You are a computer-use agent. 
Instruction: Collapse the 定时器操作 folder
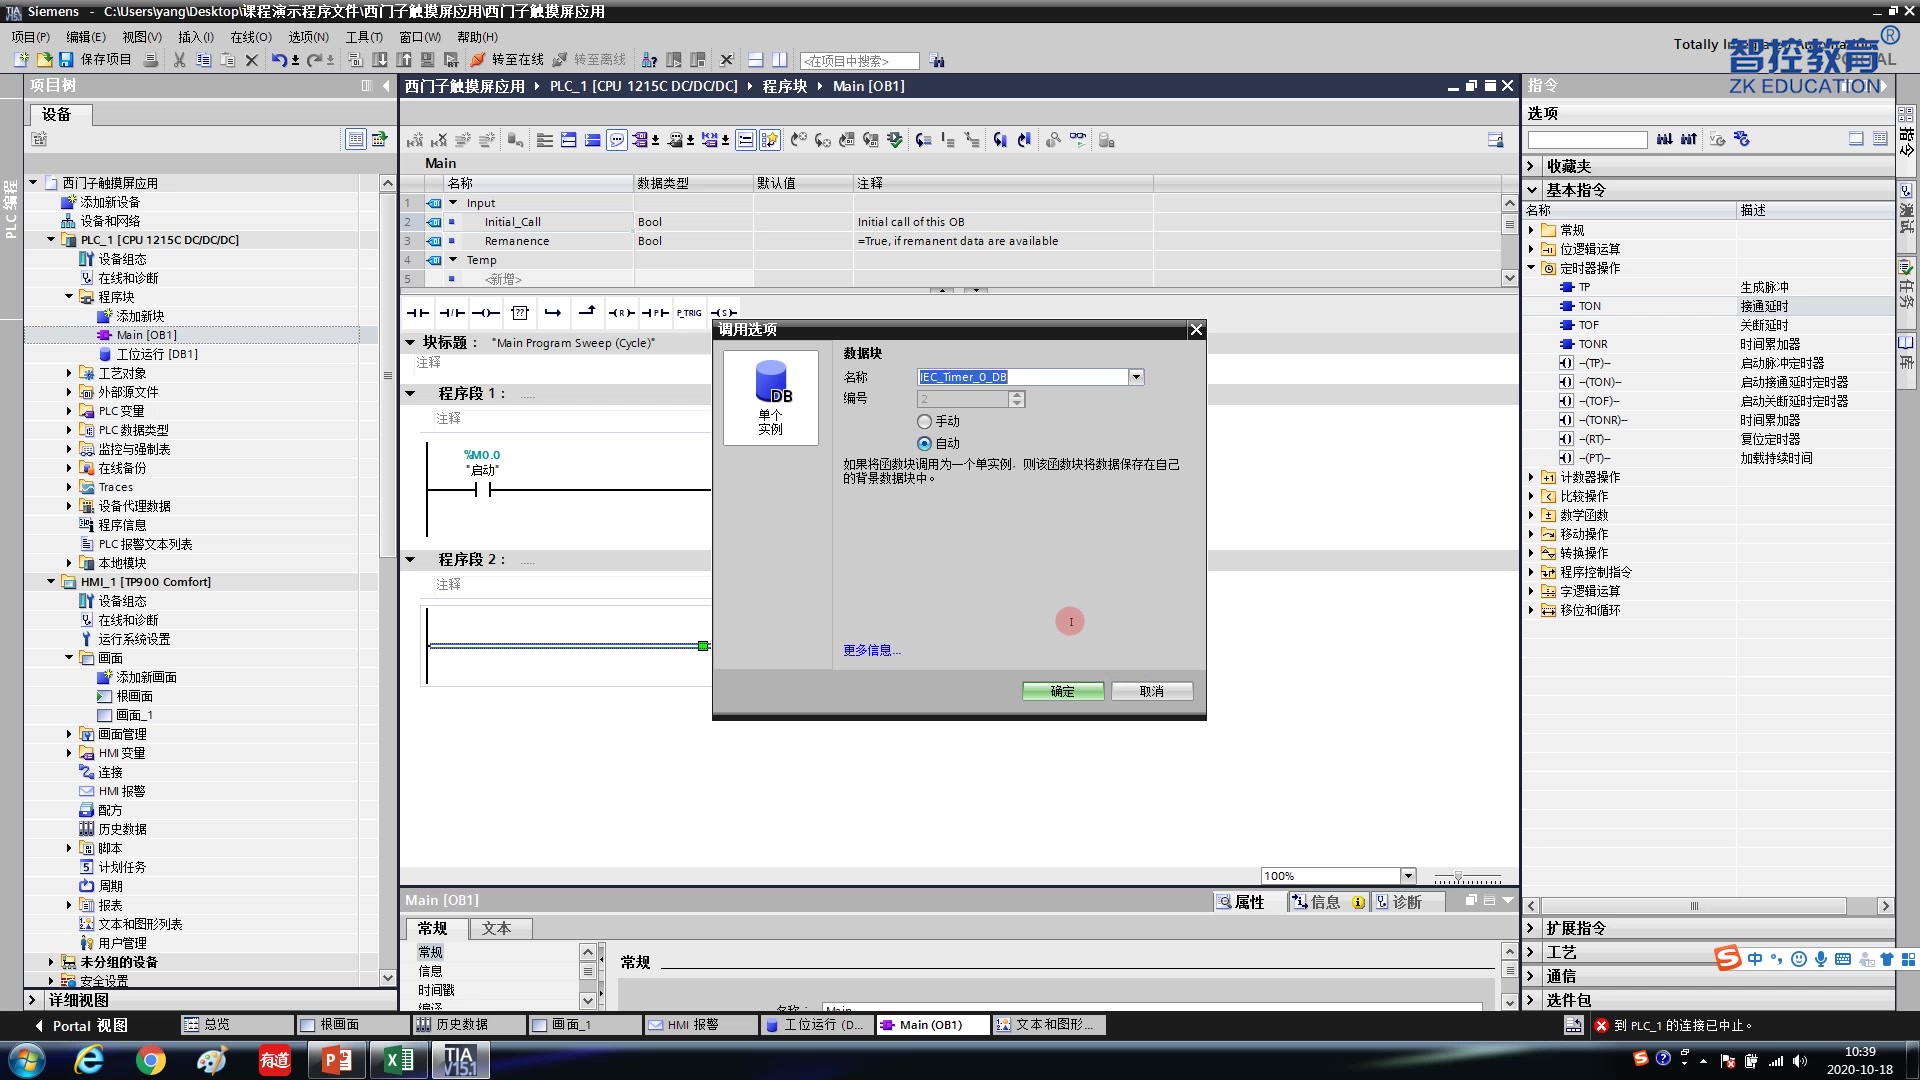(x=1531, y=268)
